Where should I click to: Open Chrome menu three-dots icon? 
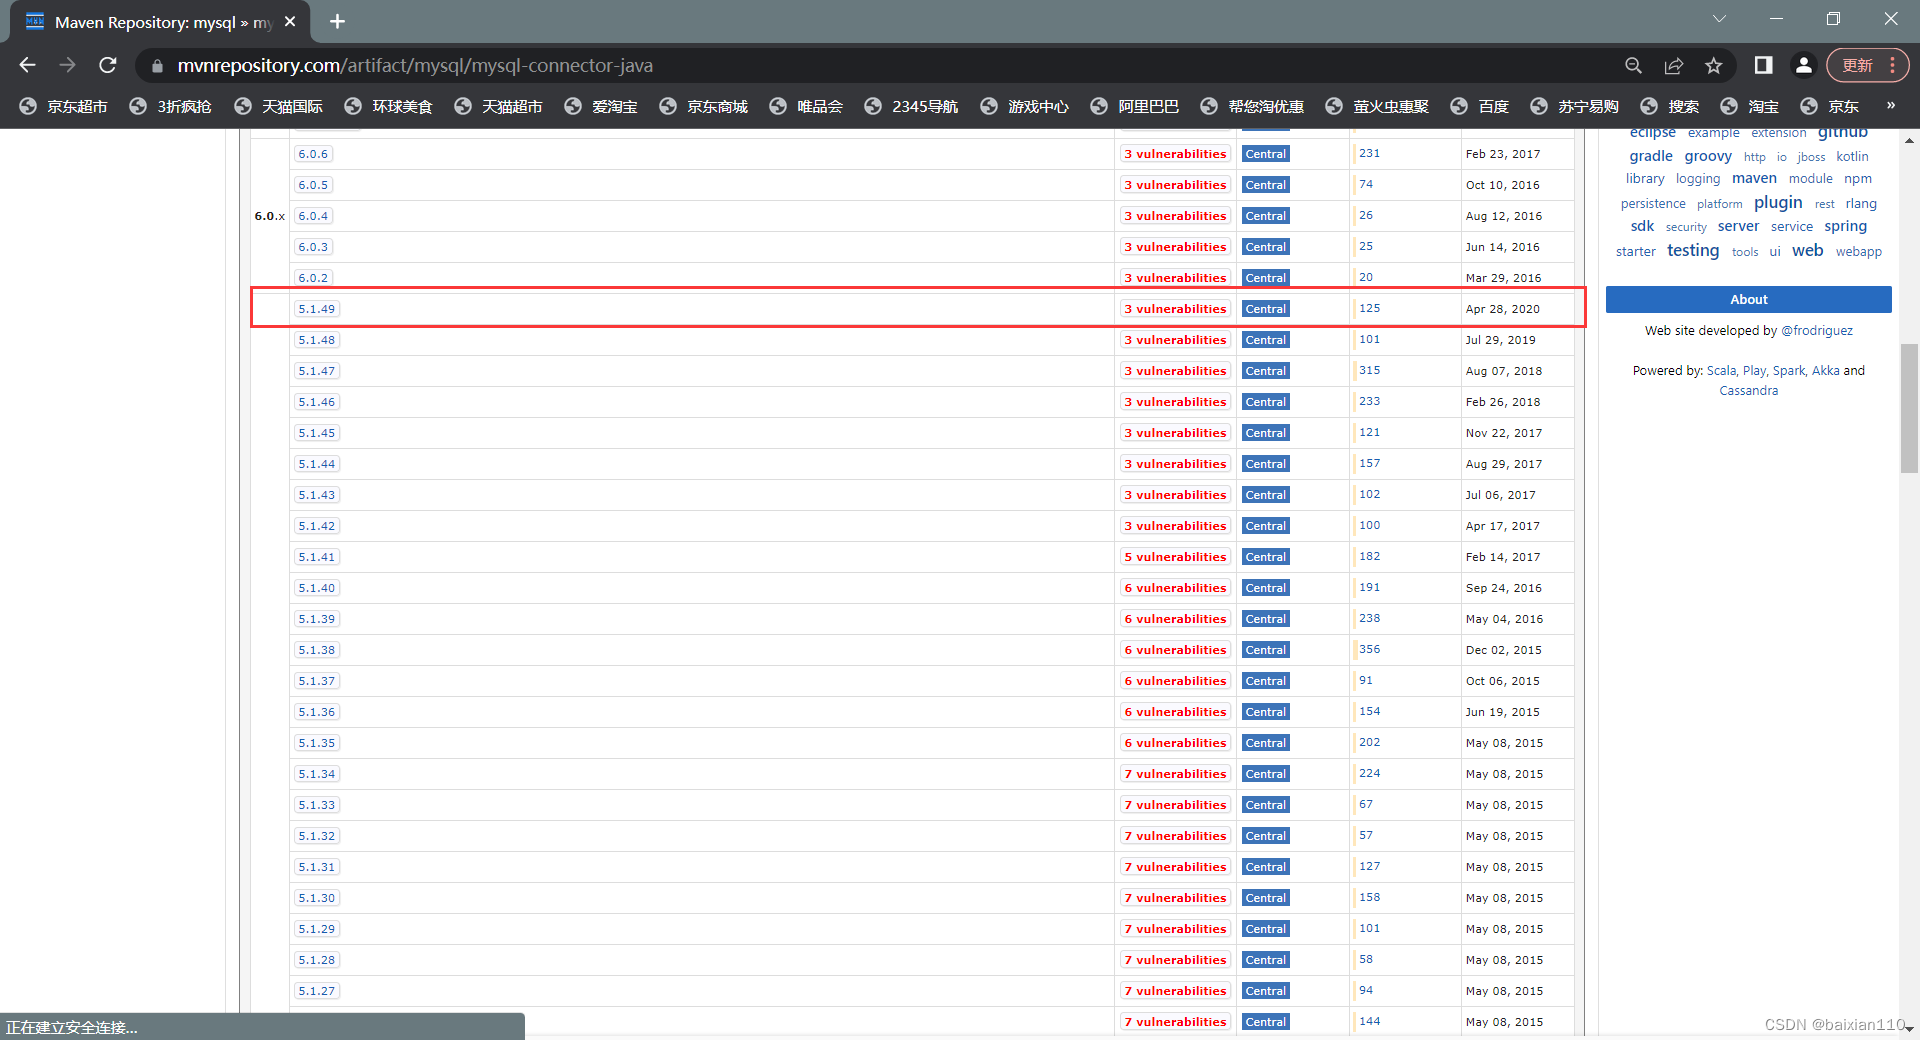click(x=1893, y=65)
